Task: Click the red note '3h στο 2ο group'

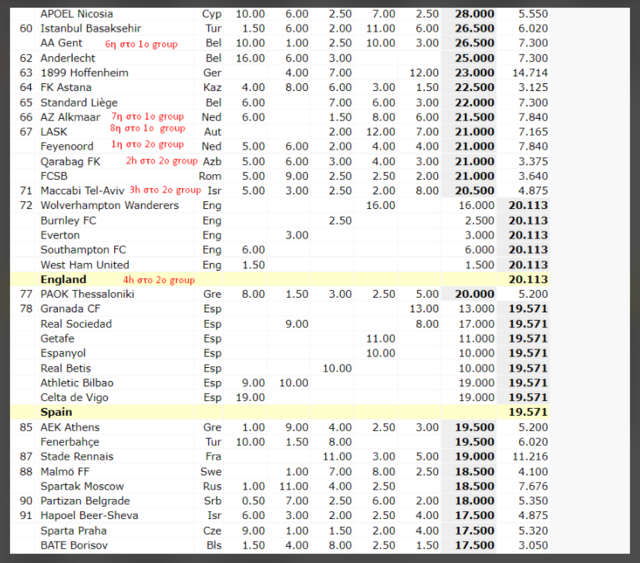Action: click(165, 190)
